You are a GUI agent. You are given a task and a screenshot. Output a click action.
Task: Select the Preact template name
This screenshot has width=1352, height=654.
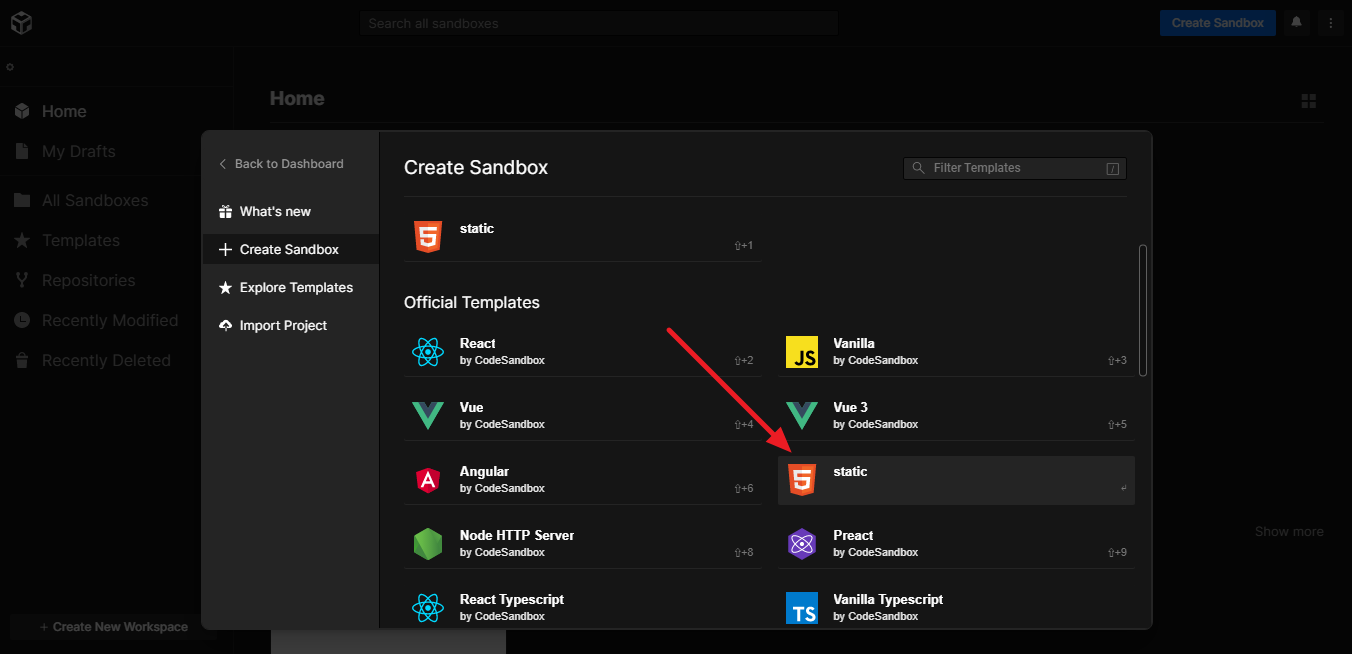[x=853, y=535]
